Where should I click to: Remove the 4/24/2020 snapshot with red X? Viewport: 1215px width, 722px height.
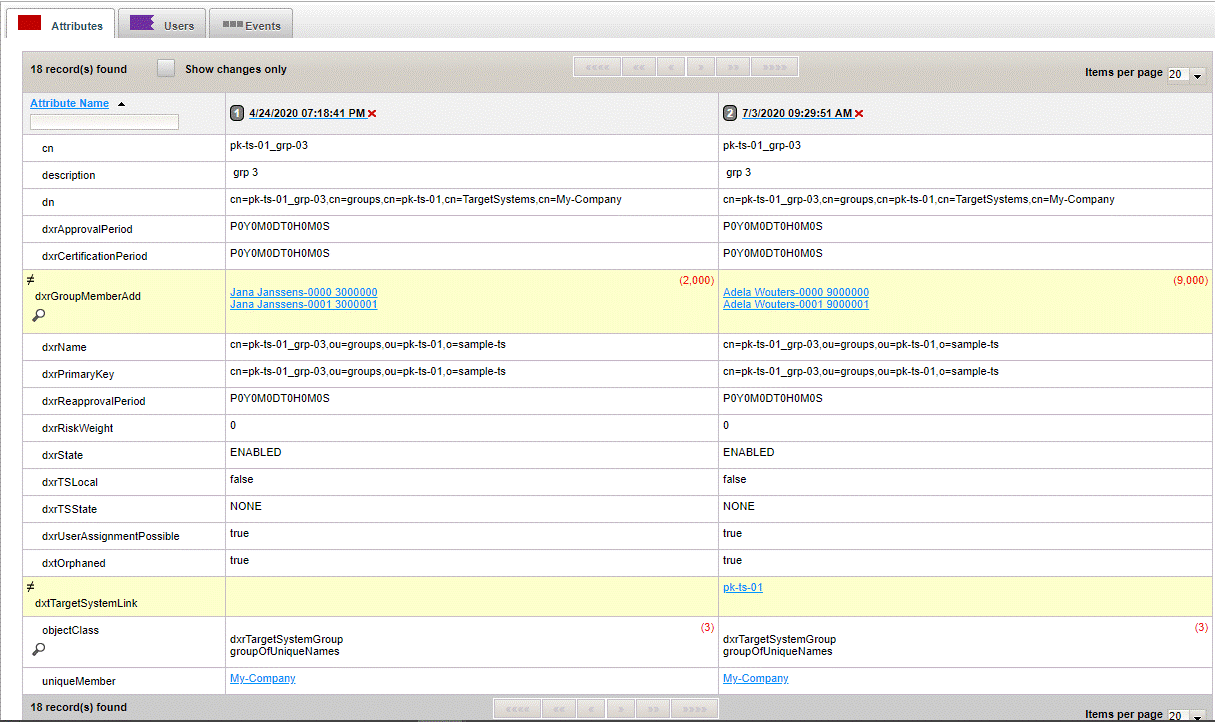tap(372, 114)
